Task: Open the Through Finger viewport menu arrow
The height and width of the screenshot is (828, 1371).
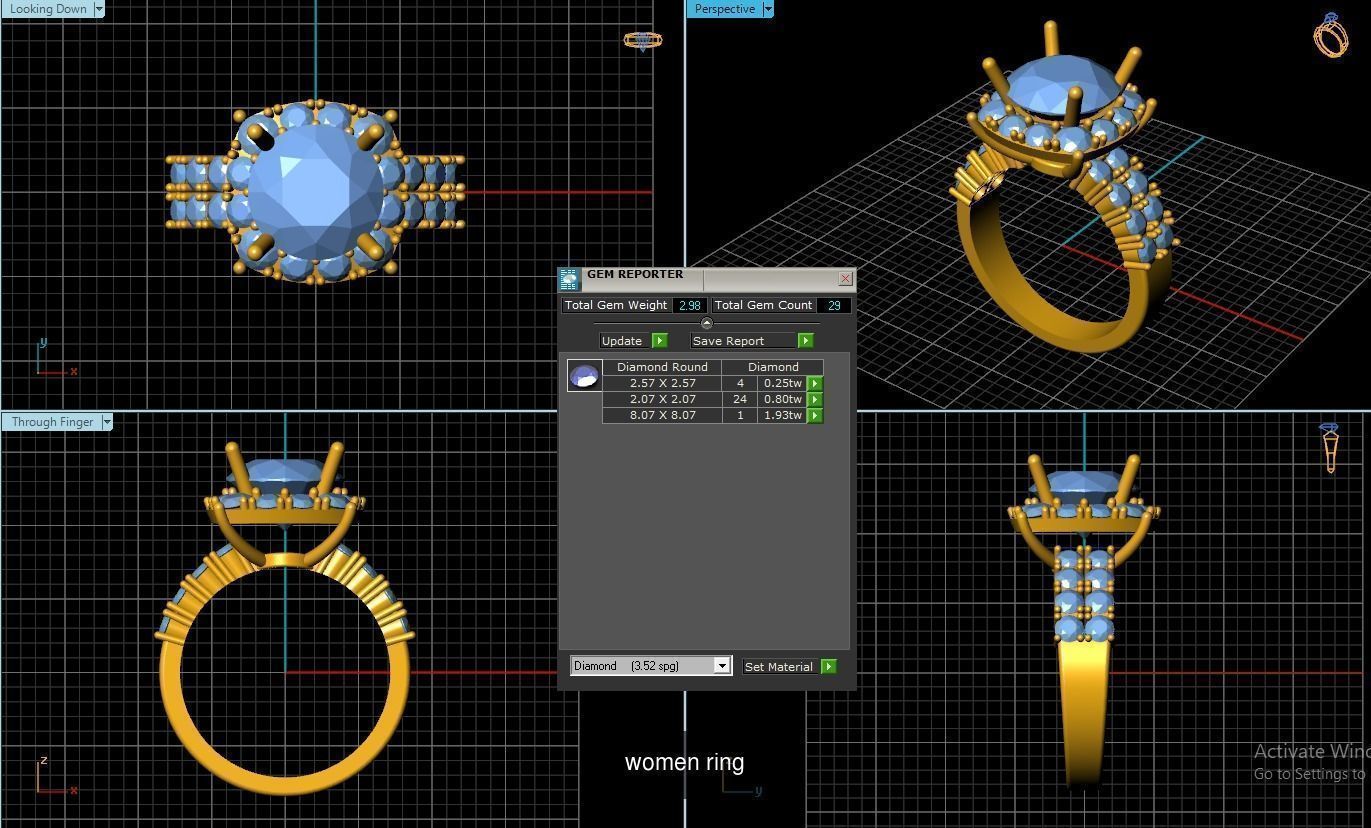Action: click(107, 422)
